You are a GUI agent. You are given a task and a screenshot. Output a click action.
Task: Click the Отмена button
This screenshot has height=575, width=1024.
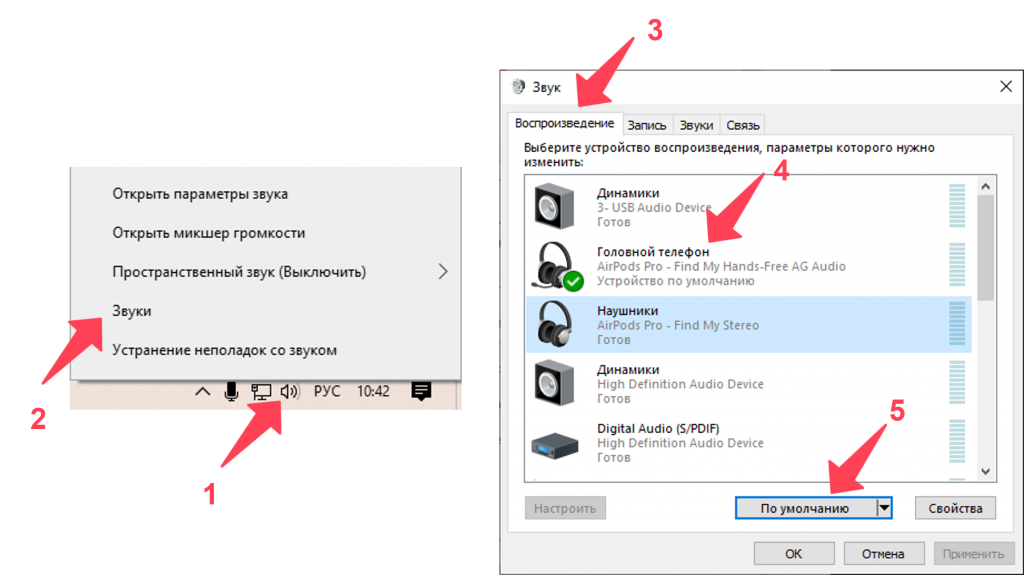882,553
